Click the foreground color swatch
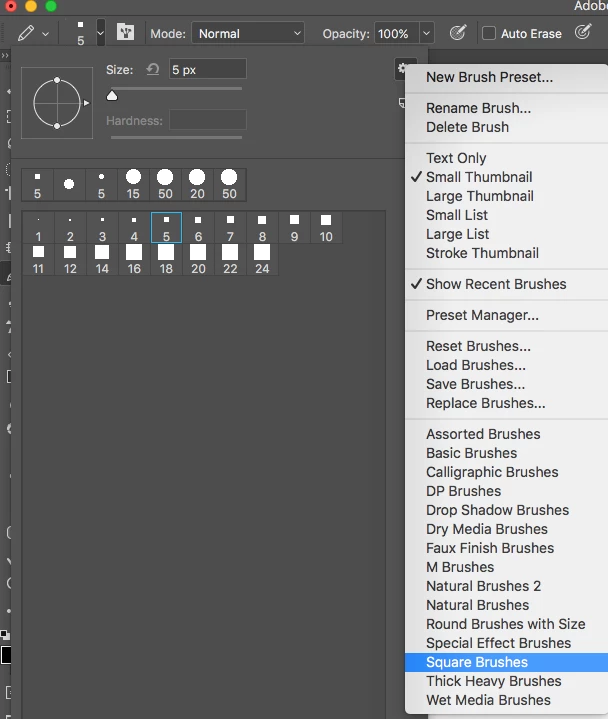This screenshot has width=608, height=719. (6, 655)
